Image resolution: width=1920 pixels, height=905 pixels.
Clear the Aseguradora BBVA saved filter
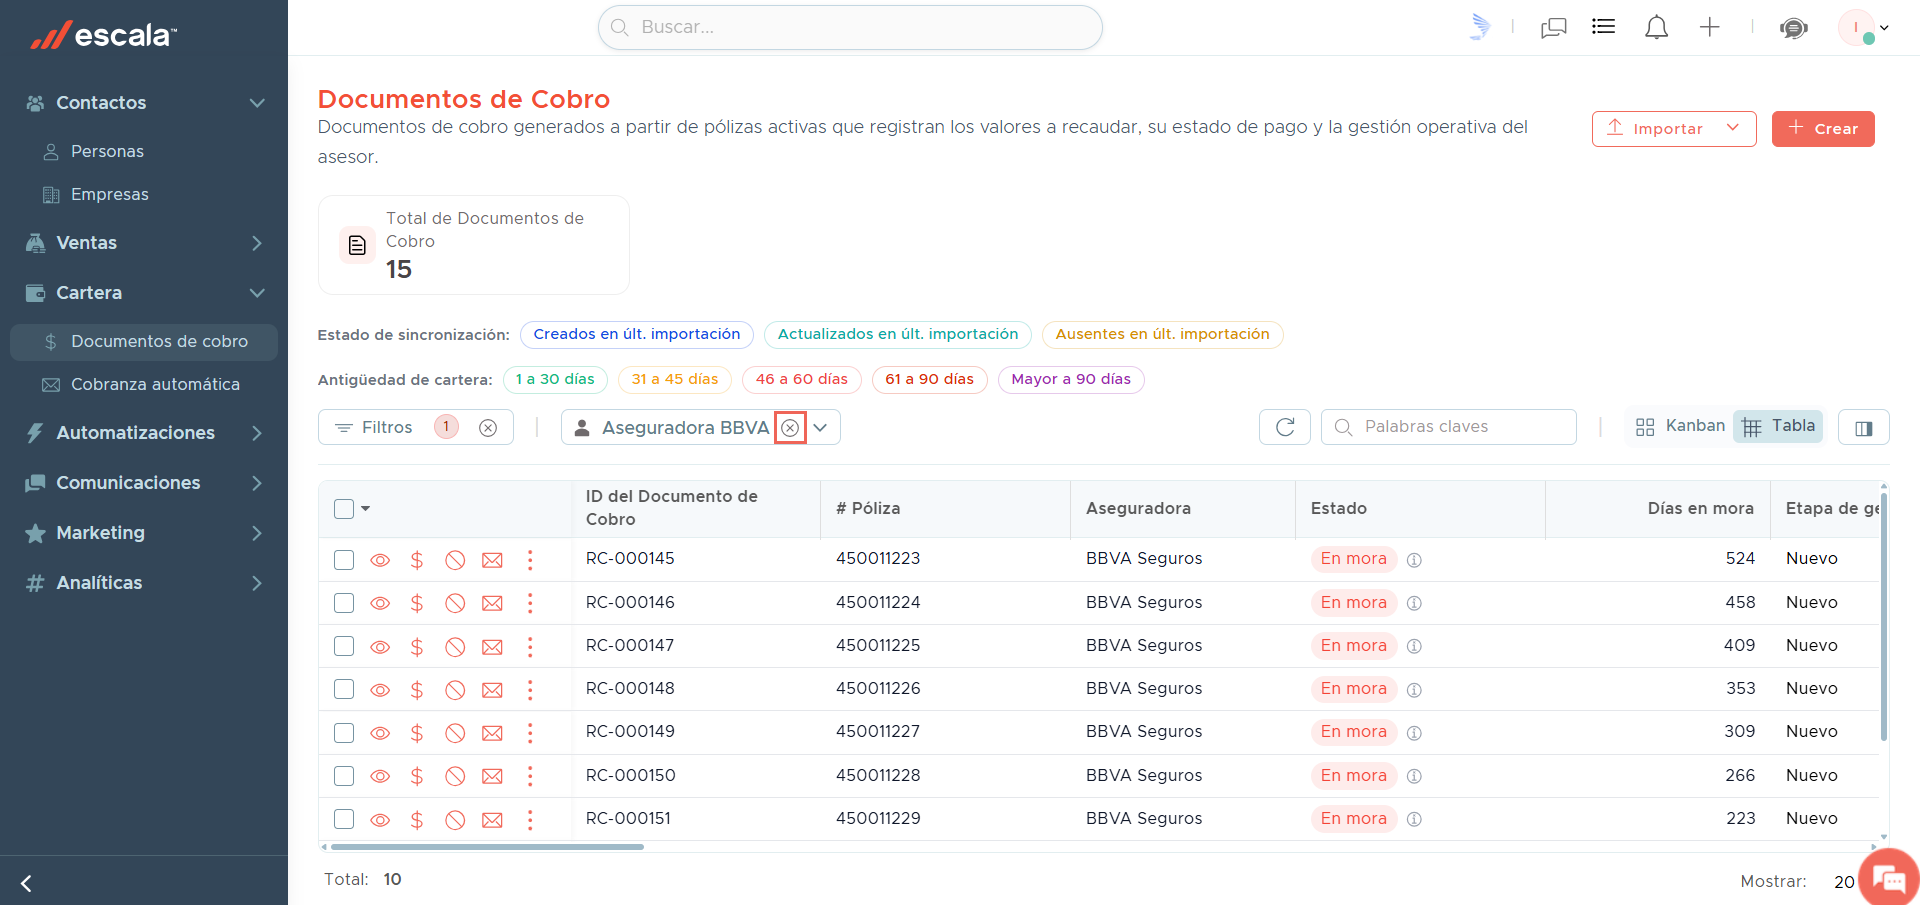click(790, 428)
